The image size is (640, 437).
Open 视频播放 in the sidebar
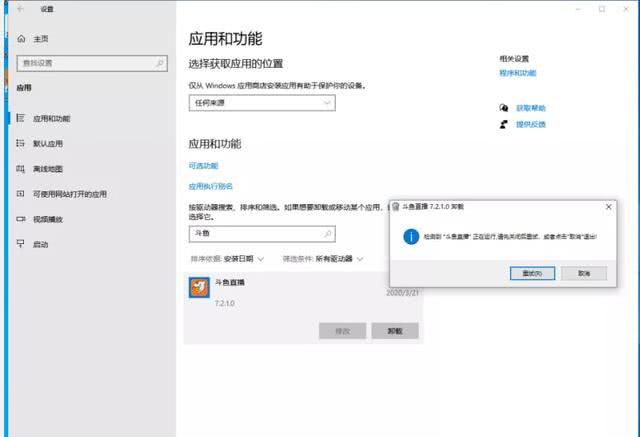[48, 219]
